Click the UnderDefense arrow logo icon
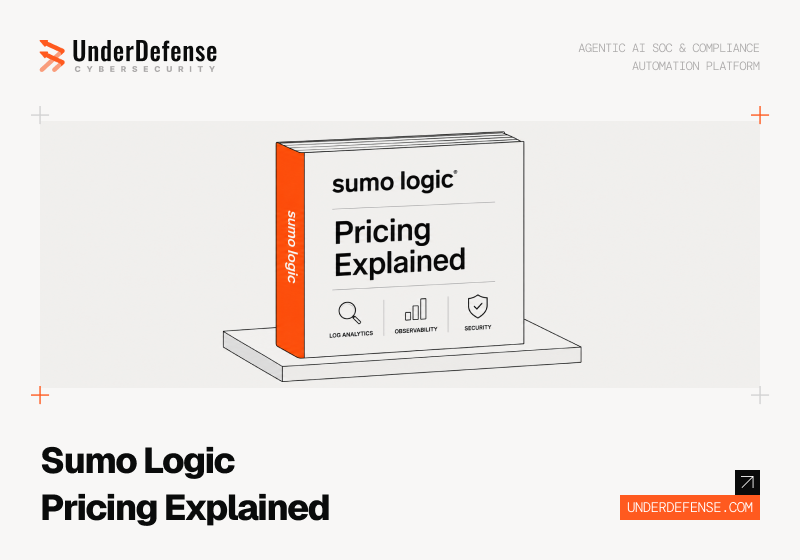This screenshot has height=560, width=800. tap(53, 56)
